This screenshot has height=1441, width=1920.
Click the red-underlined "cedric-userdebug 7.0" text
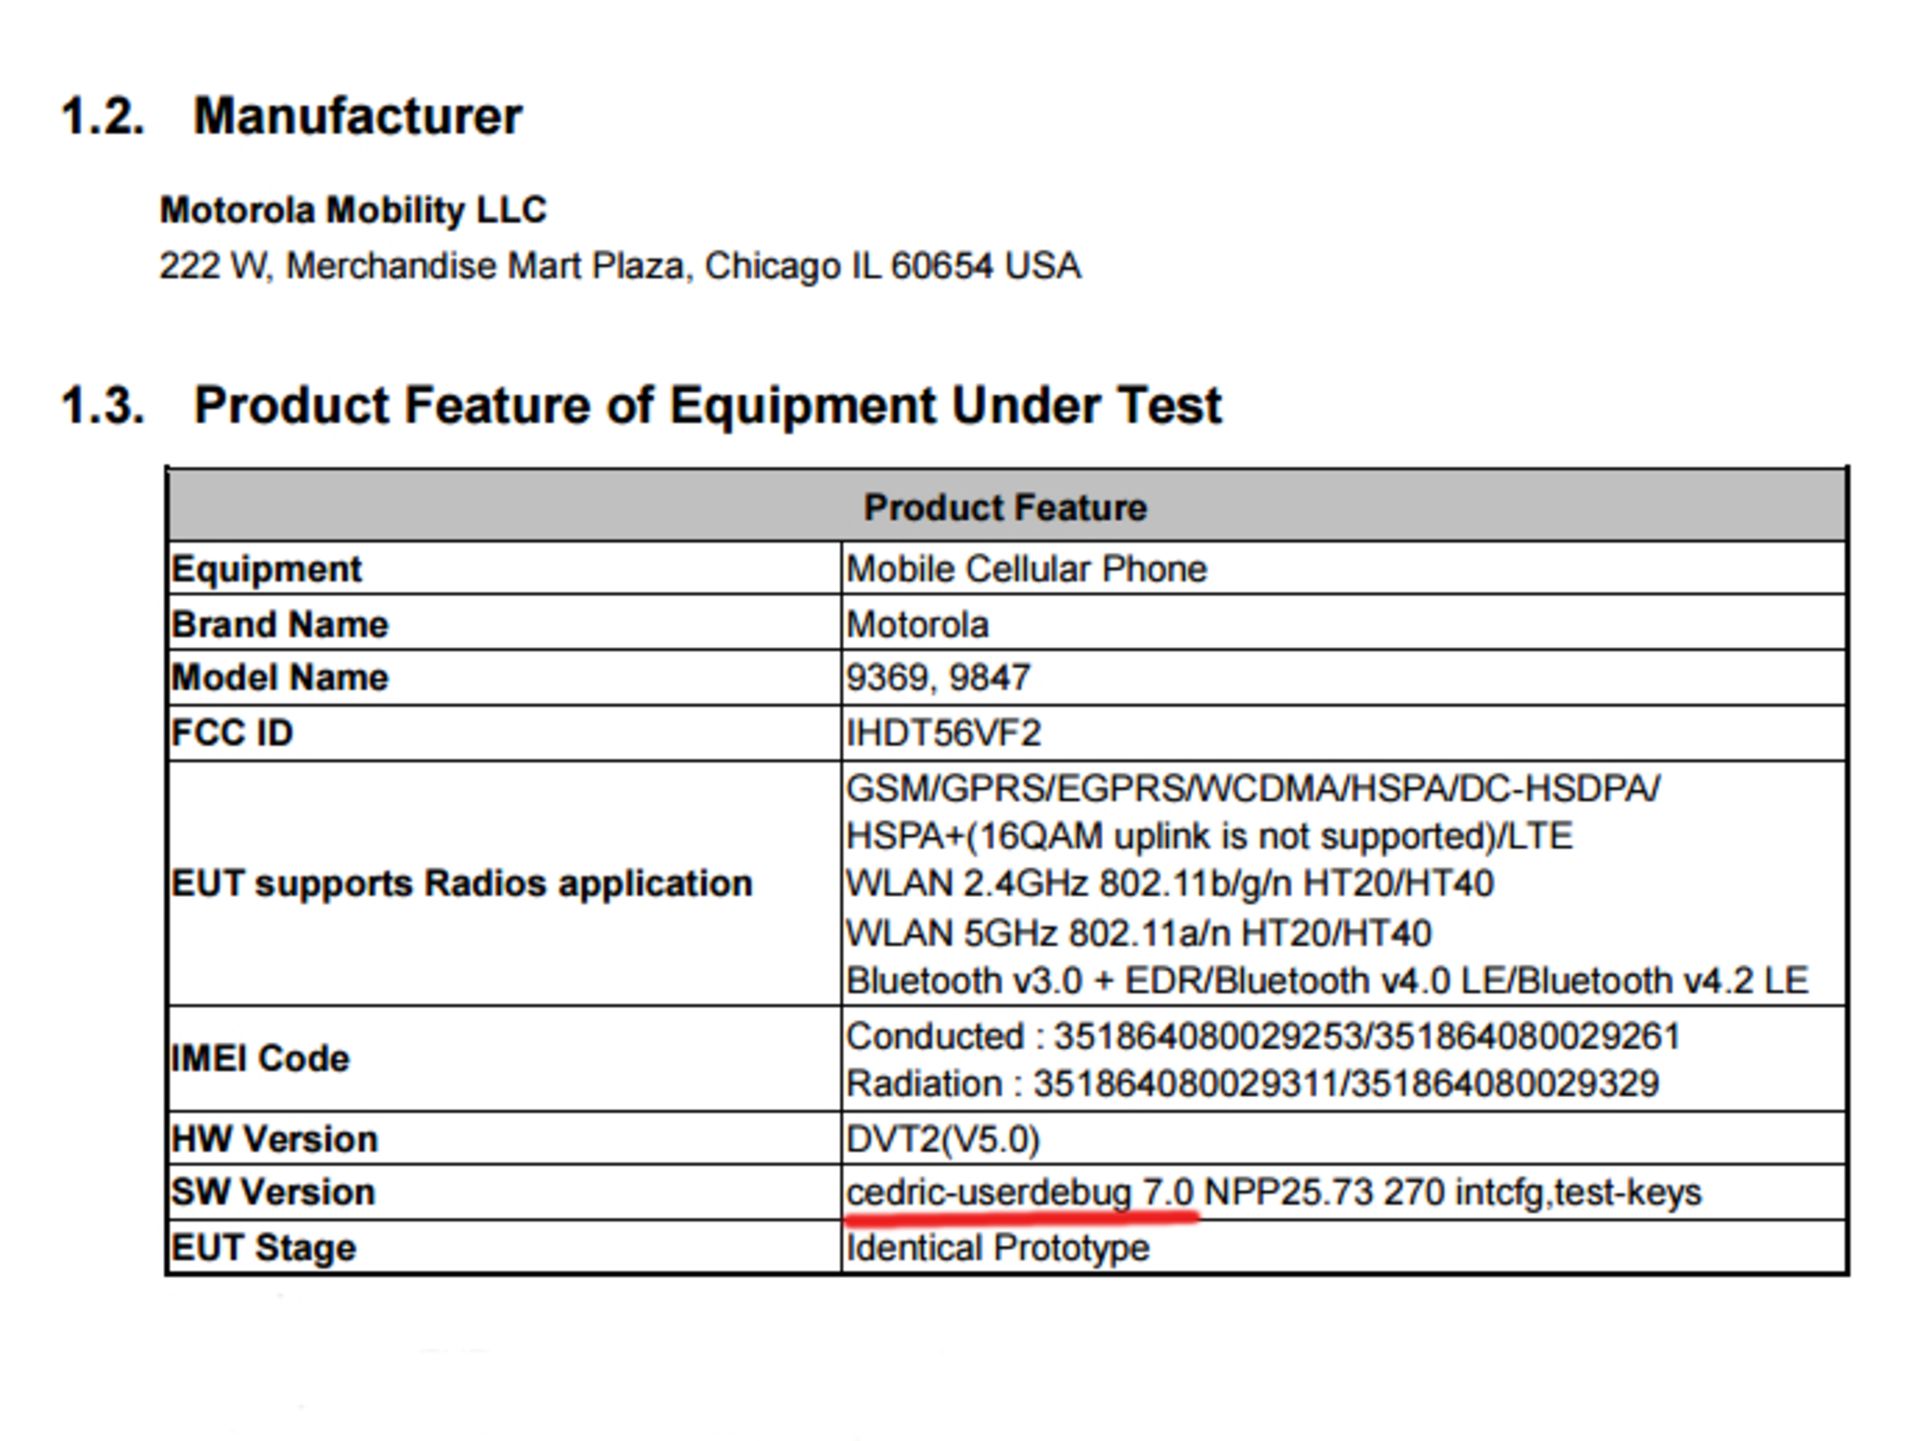coord(1019,1193)
